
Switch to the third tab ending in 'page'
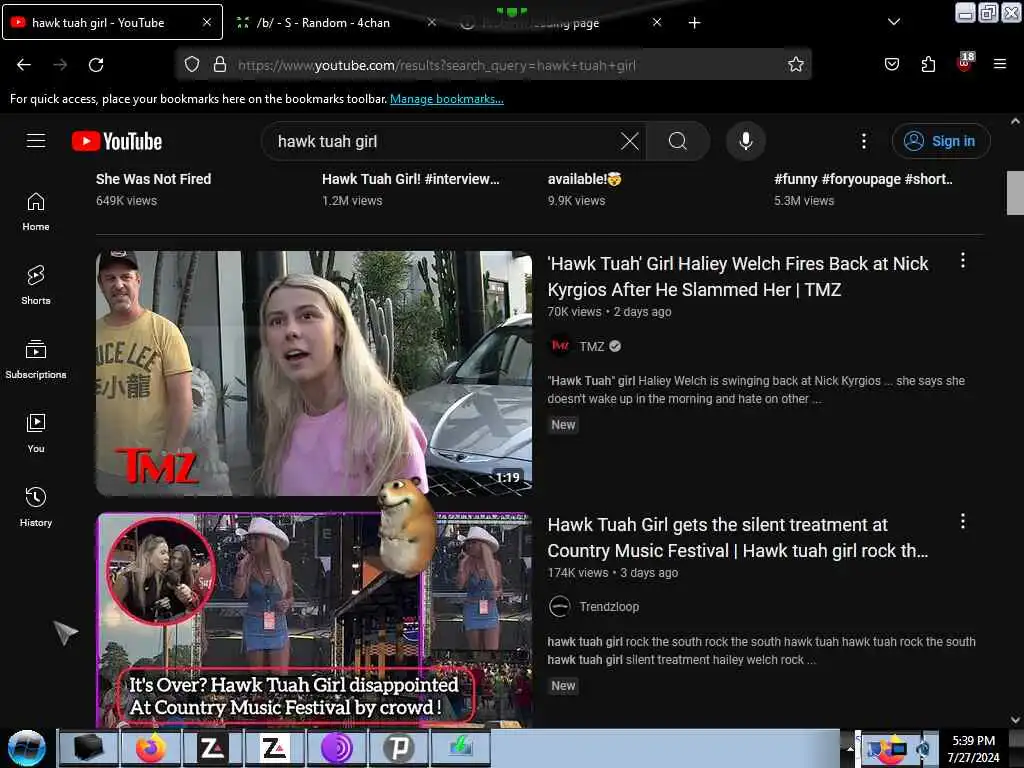tap(542, 22)
